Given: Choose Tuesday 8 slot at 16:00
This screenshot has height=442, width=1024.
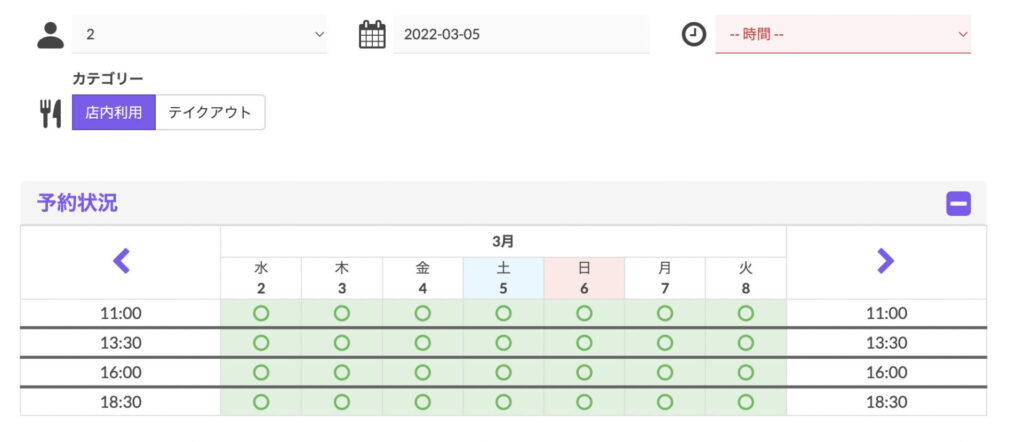Looking at the screenshot, I should coord(746,373).
